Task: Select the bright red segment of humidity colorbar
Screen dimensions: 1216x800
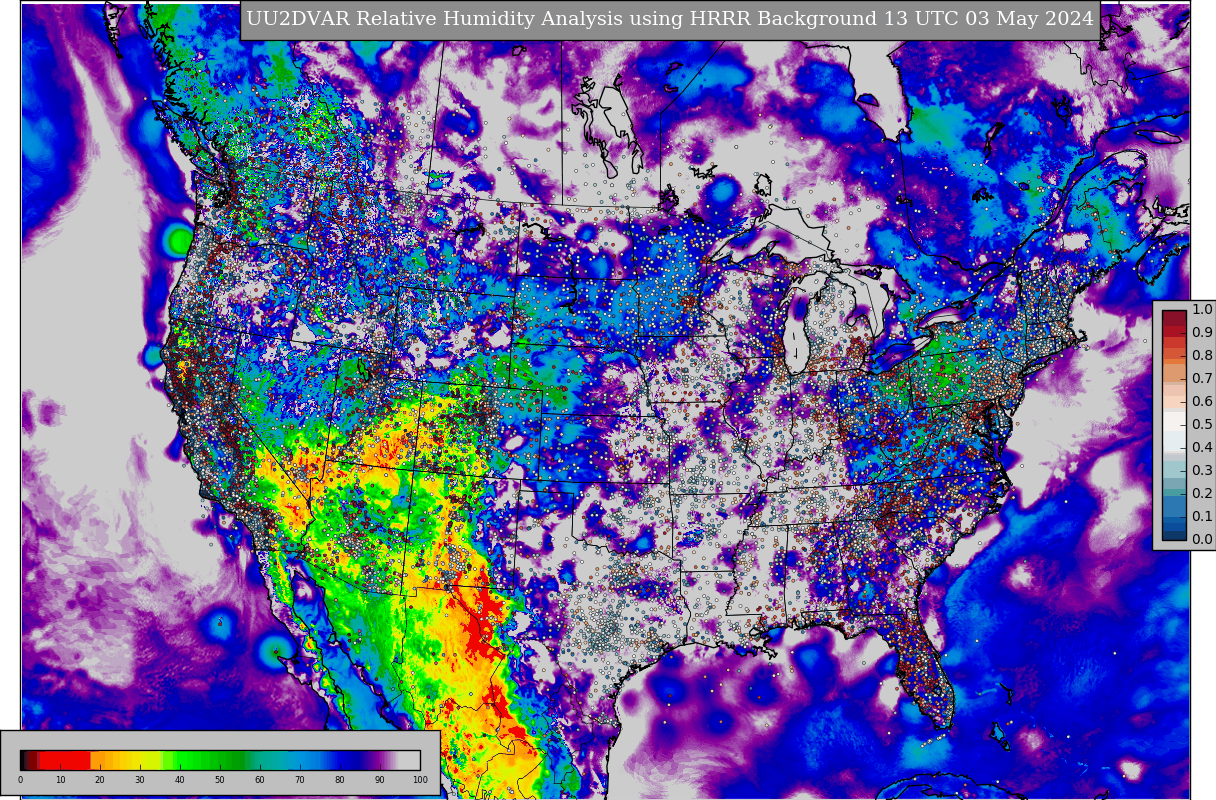Action: click(x=65, y=759)
